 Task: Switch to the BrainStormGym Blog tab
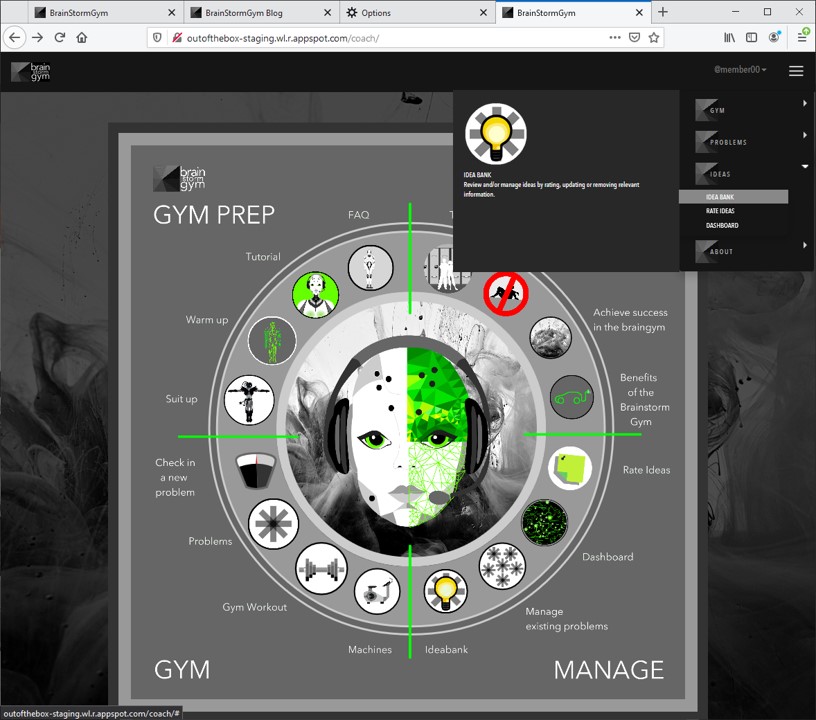[x=261, y=12]
